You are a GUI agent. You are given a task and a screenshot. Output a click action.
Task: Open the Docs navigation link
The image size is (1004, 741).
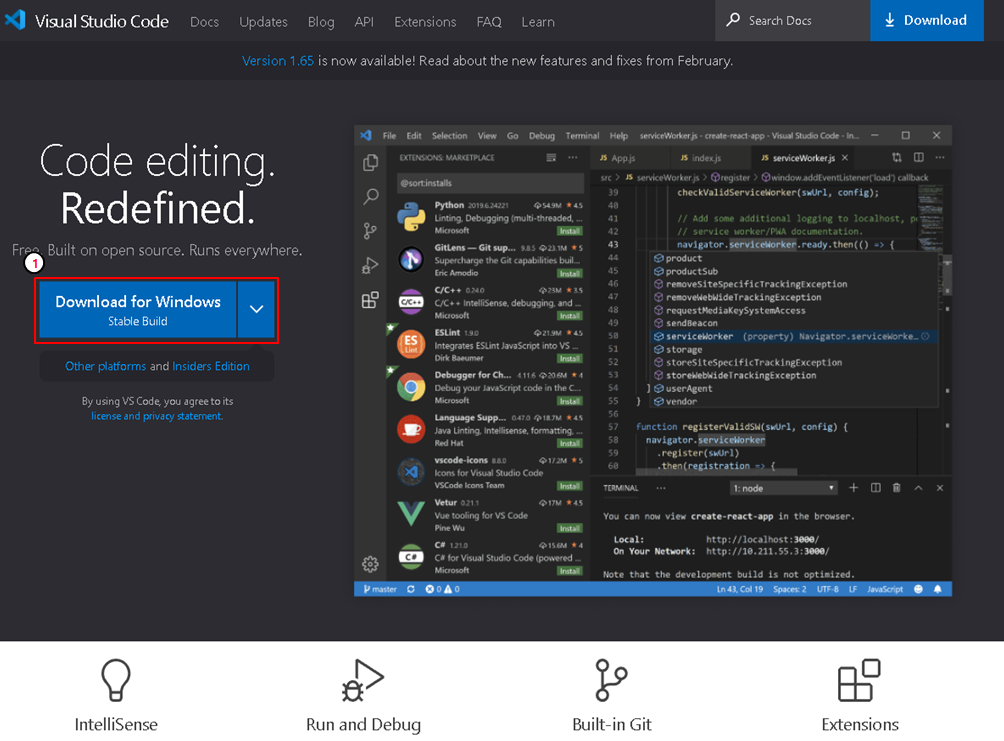pyautogui.click(x=204, y=22)
